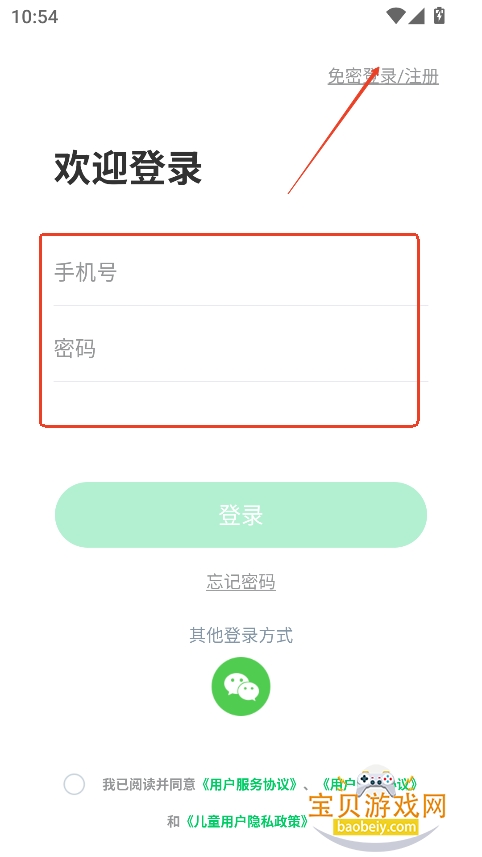Tap the 欢迎登录 heading
The height and width of the screenshot is (857, 482).
tap(128, 167)
